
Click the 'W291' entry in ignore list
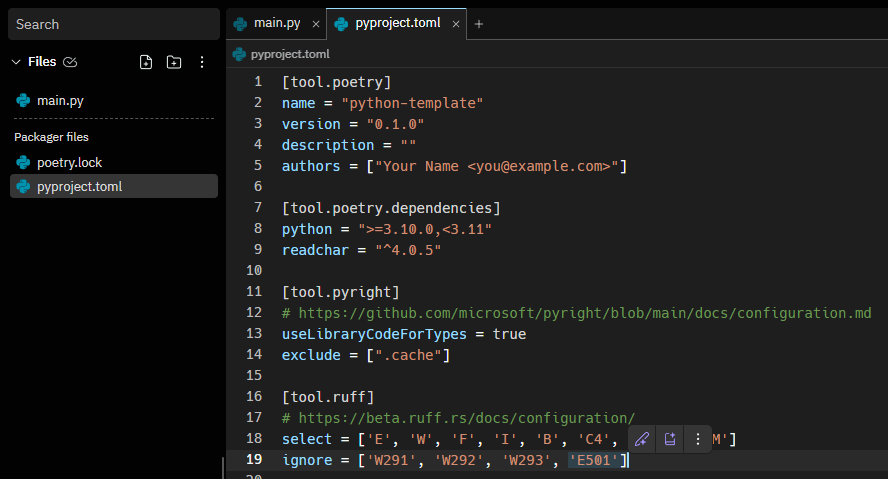tap(391, 460)
